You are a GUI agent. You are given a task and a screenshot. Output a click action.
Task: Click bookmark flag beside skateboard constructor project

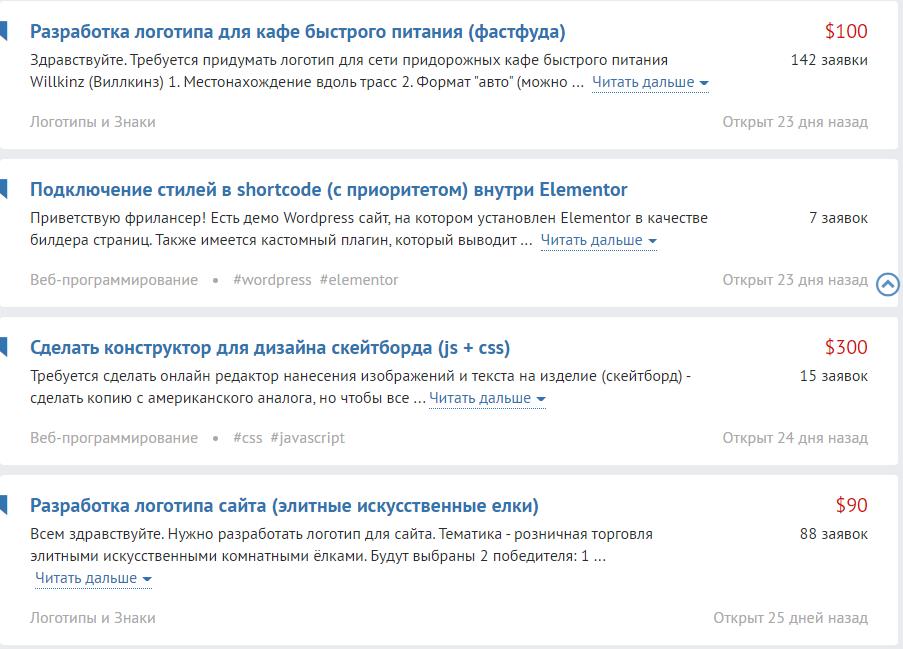(x=3, y=347)
